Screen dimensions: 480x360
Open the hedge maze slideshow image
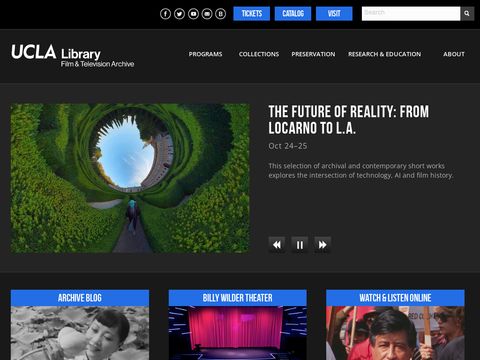click(130, 178)
